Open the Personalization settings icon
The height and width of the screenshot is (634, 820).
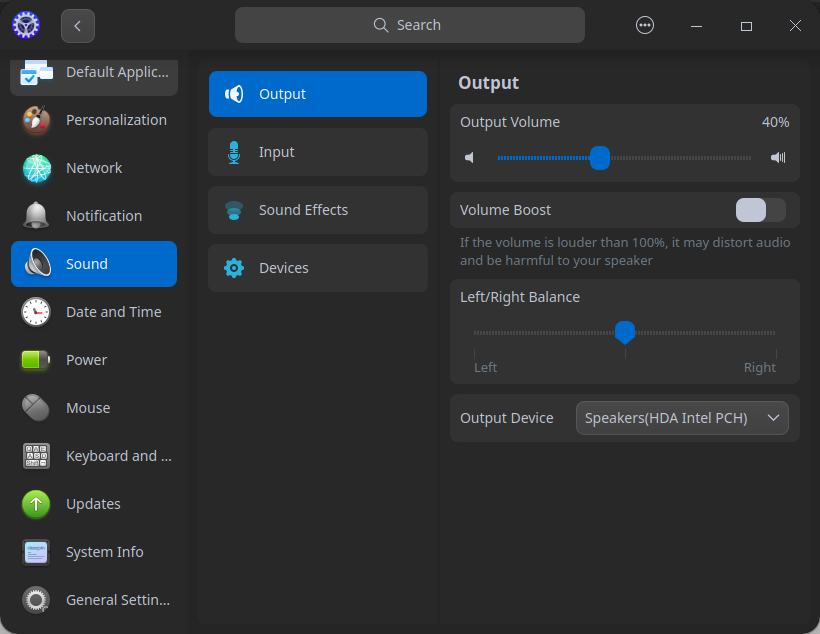tap(35, 120)
